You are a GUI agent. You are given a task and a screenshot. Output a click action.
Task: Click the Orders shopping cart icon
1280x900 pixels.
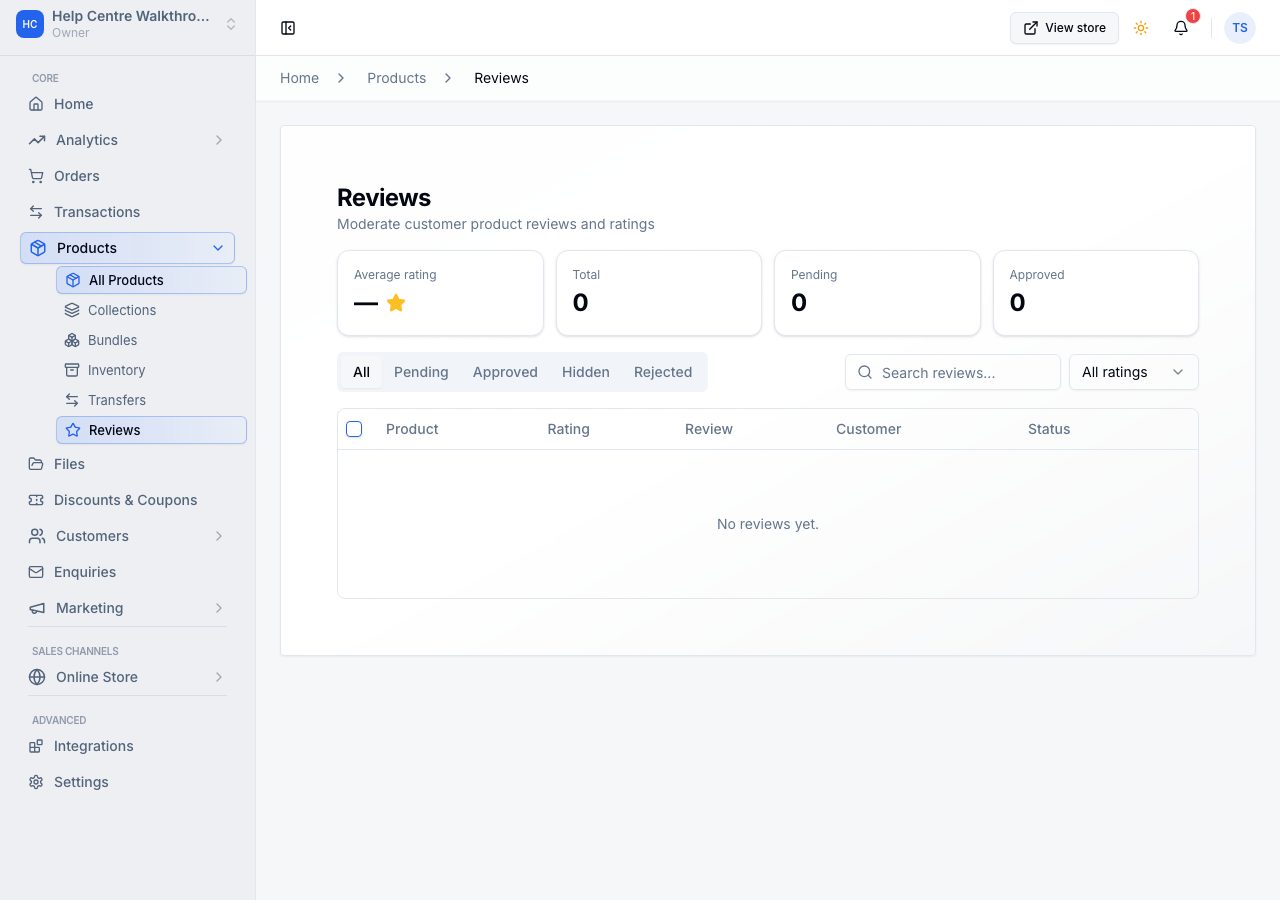coord(36,176)
